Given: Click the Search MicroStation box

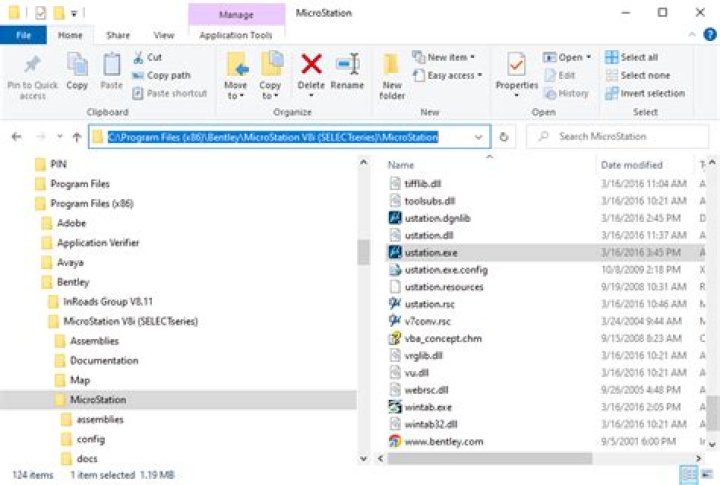Looking at the screenshot, I should click(617, 136).
